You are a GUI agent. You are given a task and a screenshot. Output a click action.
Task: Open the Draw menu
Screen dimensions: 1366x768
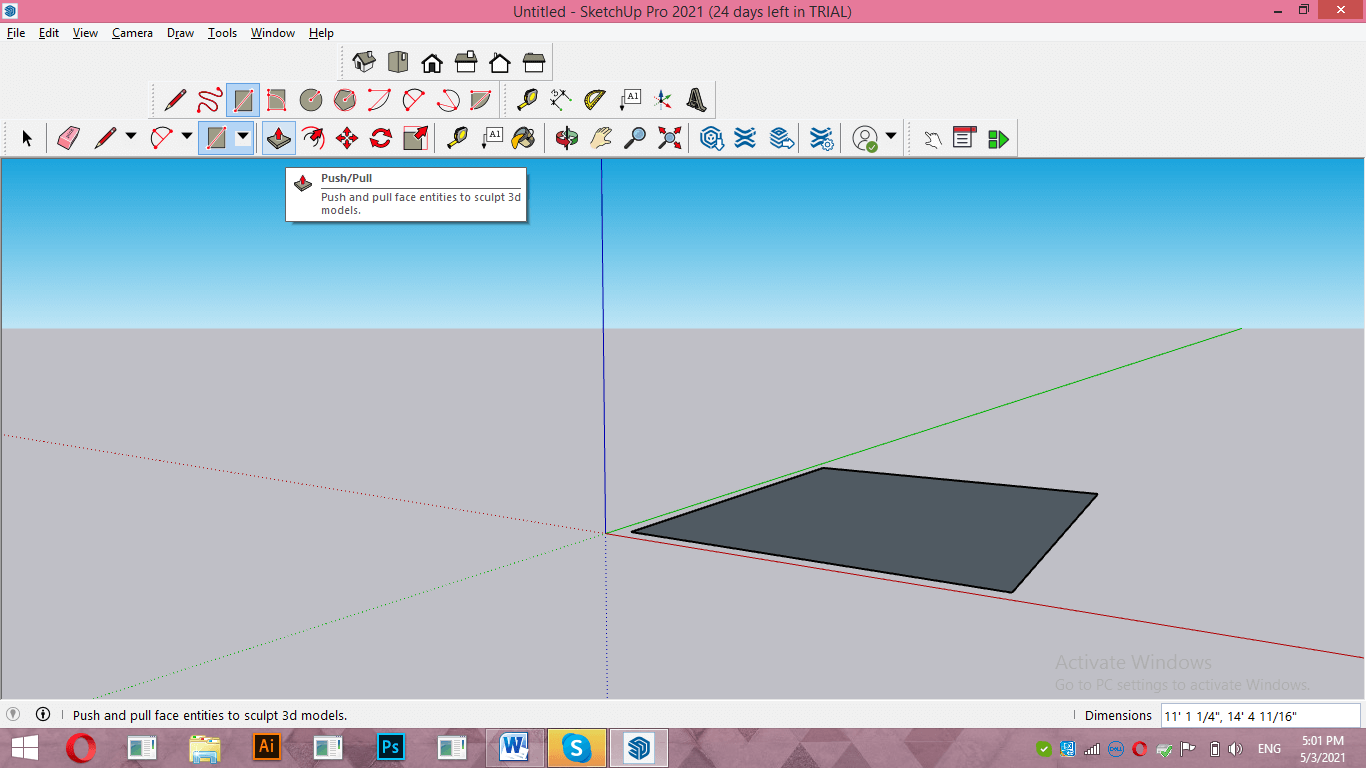click(x=180, y=33)
